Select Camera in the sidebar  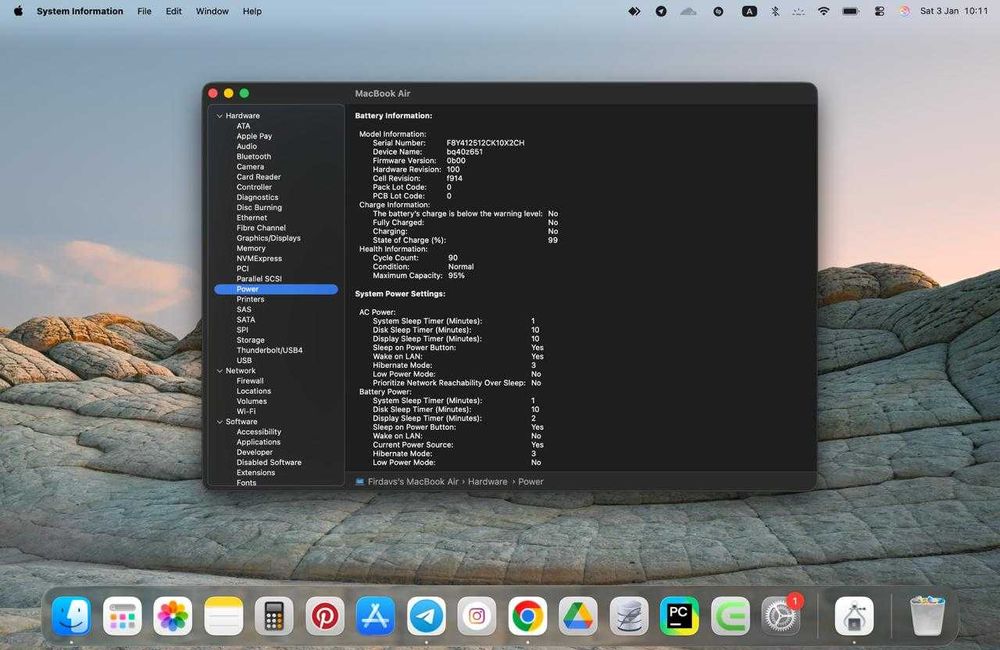point(250,166)
